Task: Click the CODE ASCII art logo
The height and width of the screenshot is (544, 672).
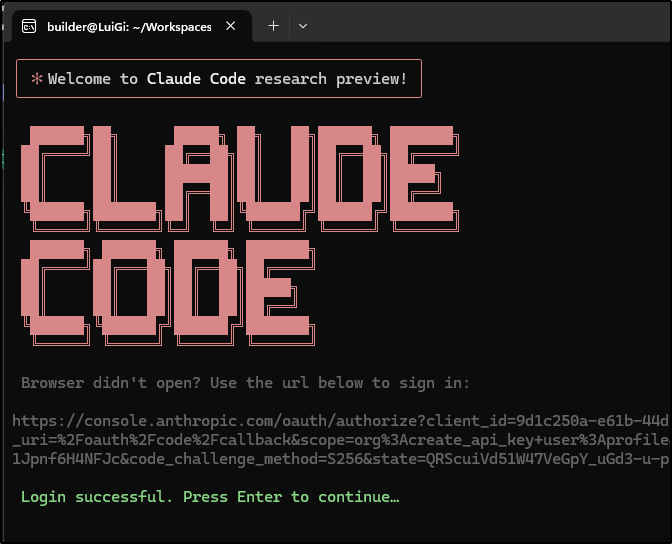Action: coord(168,292)
